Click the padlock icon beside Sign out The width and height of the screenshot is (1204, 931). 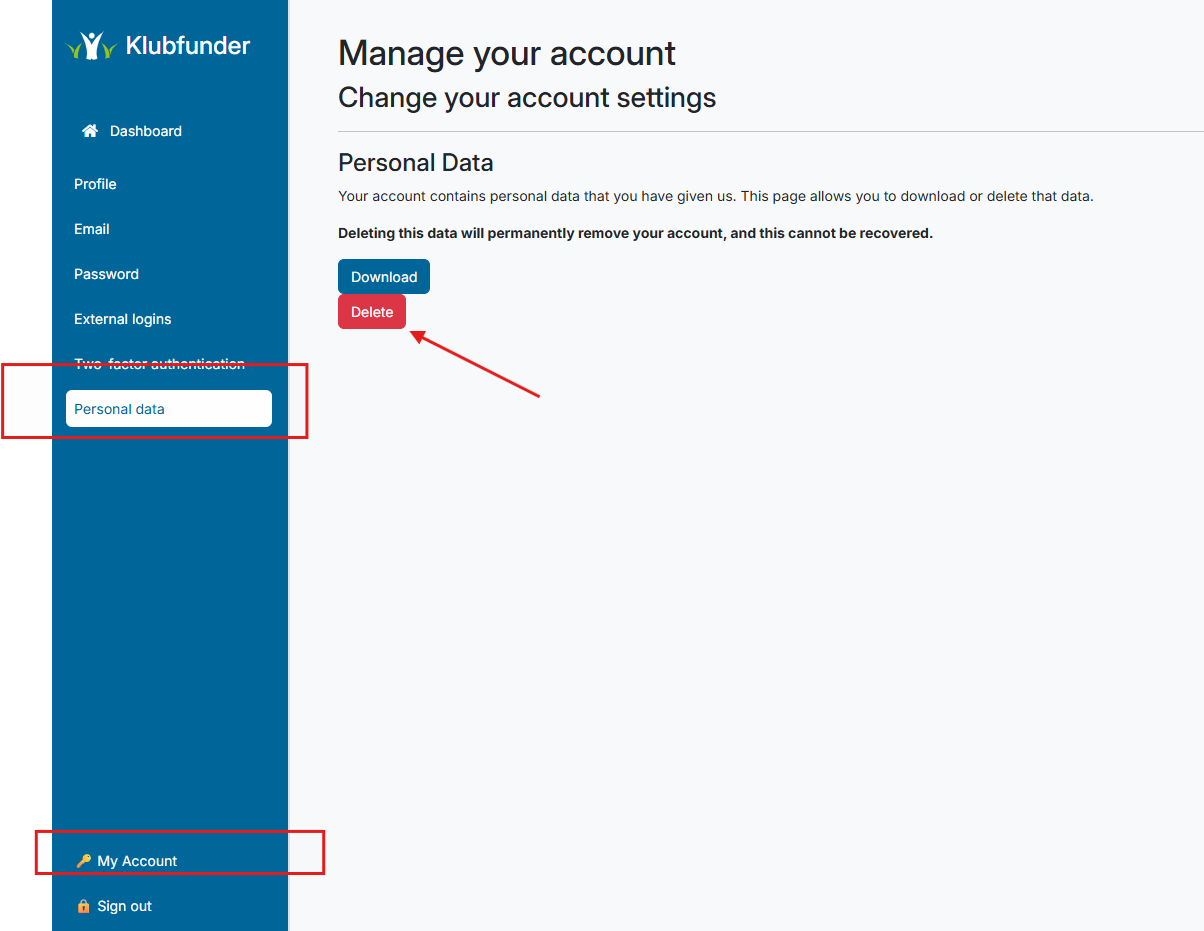[x=82, y=906]
